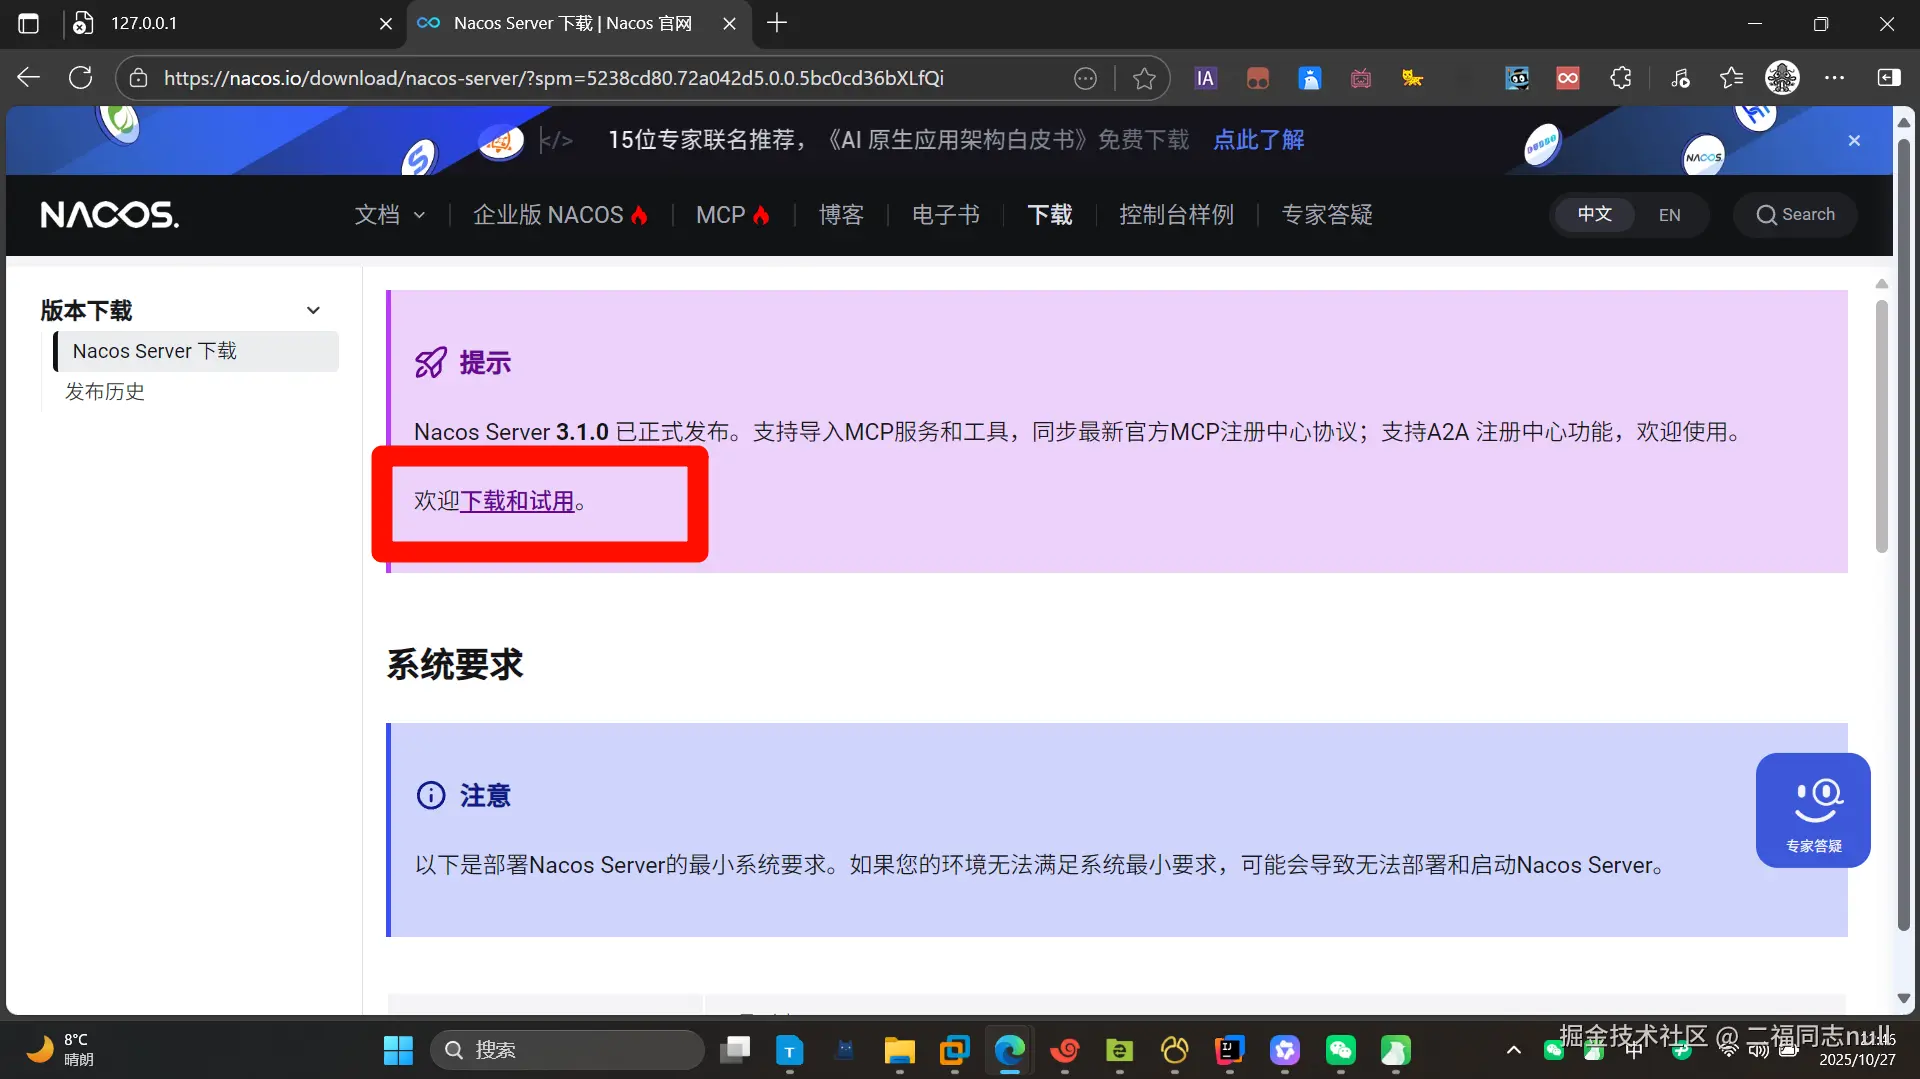Viewport: 1920px width, 1079px height.
Task: Go back to the previous page
Action: click(x=28, y=78)
